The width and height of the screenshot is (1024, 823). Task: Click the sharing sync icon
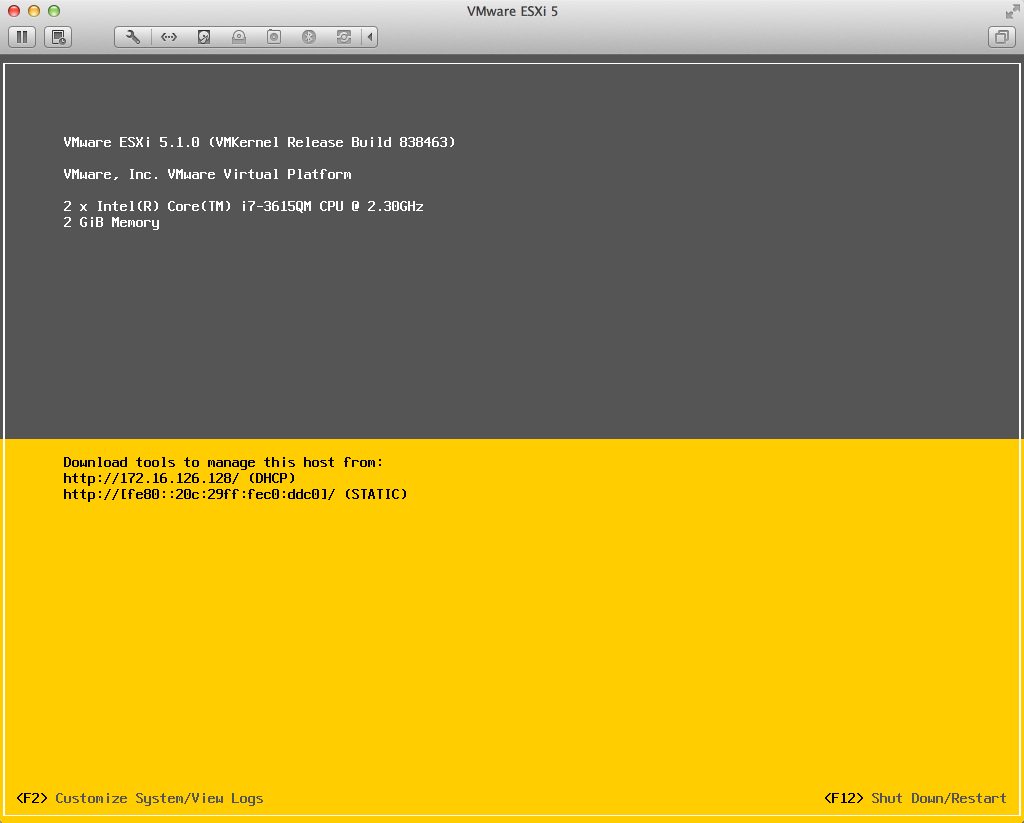344,37
